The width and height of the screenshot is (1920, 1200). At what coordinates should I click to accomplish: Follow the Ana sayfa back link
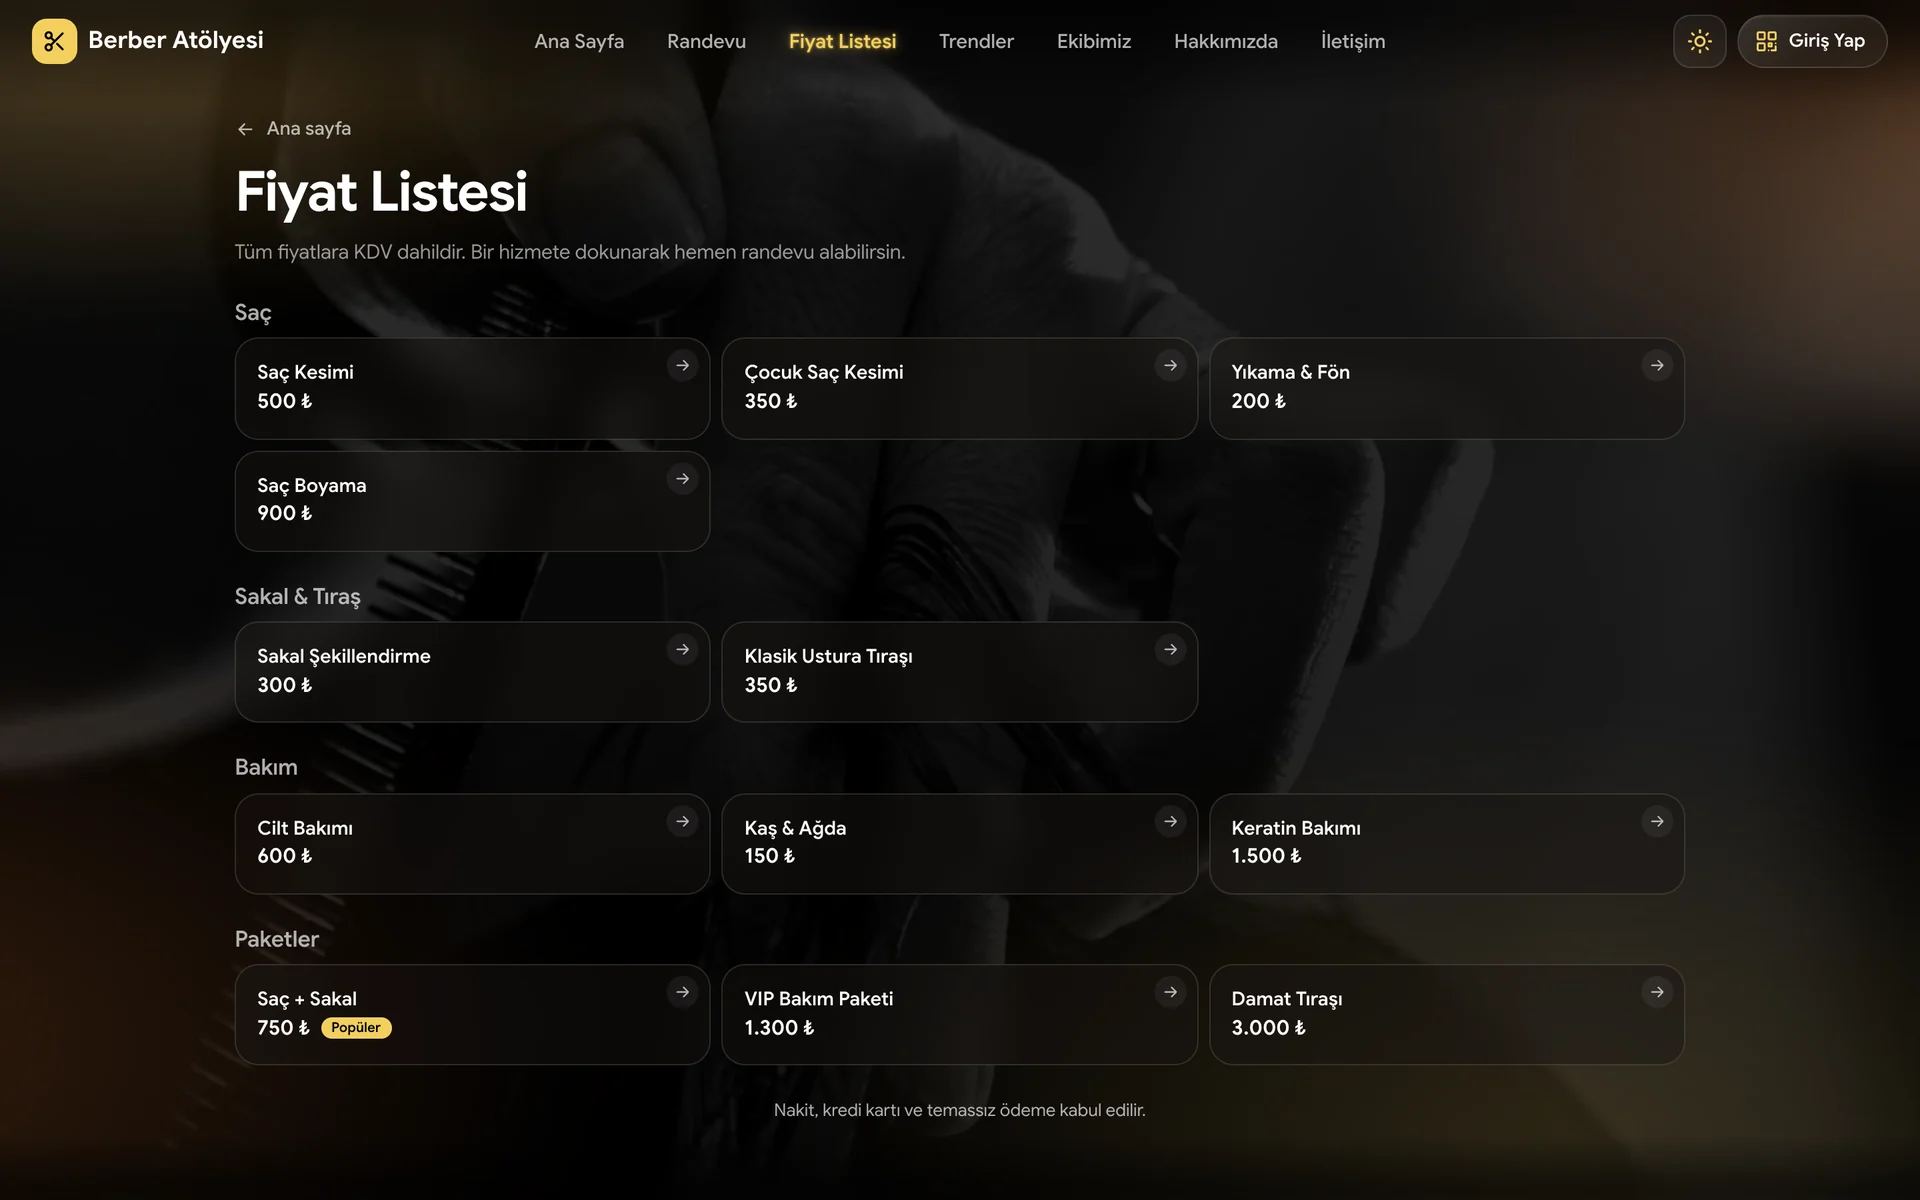point(294,129)
